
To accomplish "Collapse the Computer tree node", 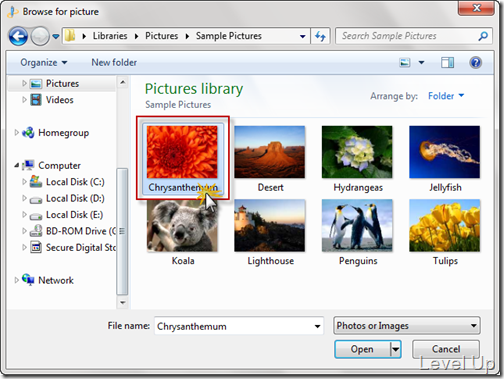I will click(x=16, y=165).
